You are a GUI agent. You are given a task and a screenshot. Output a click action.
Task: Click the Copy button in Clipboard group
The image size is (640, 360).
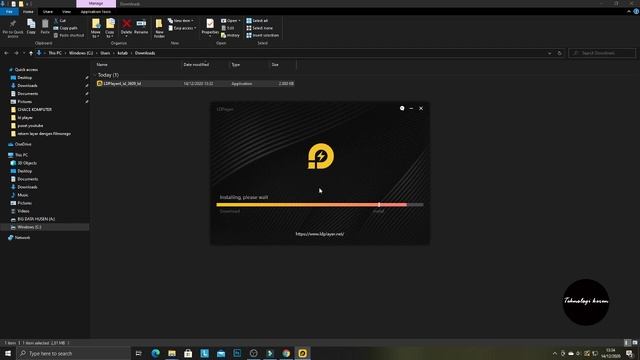tap(31, 27)
